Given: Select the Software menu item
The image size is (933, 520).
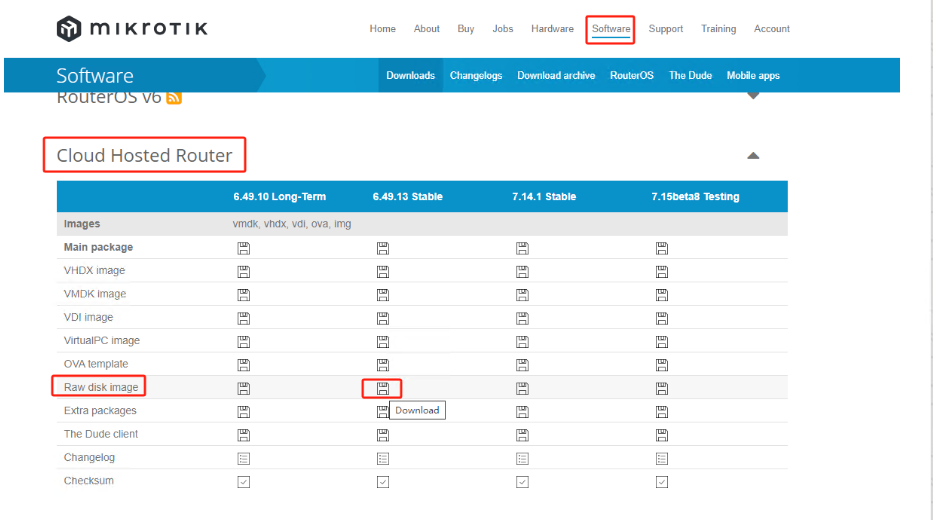Looking at the screenshot, I should click(610, 29).
